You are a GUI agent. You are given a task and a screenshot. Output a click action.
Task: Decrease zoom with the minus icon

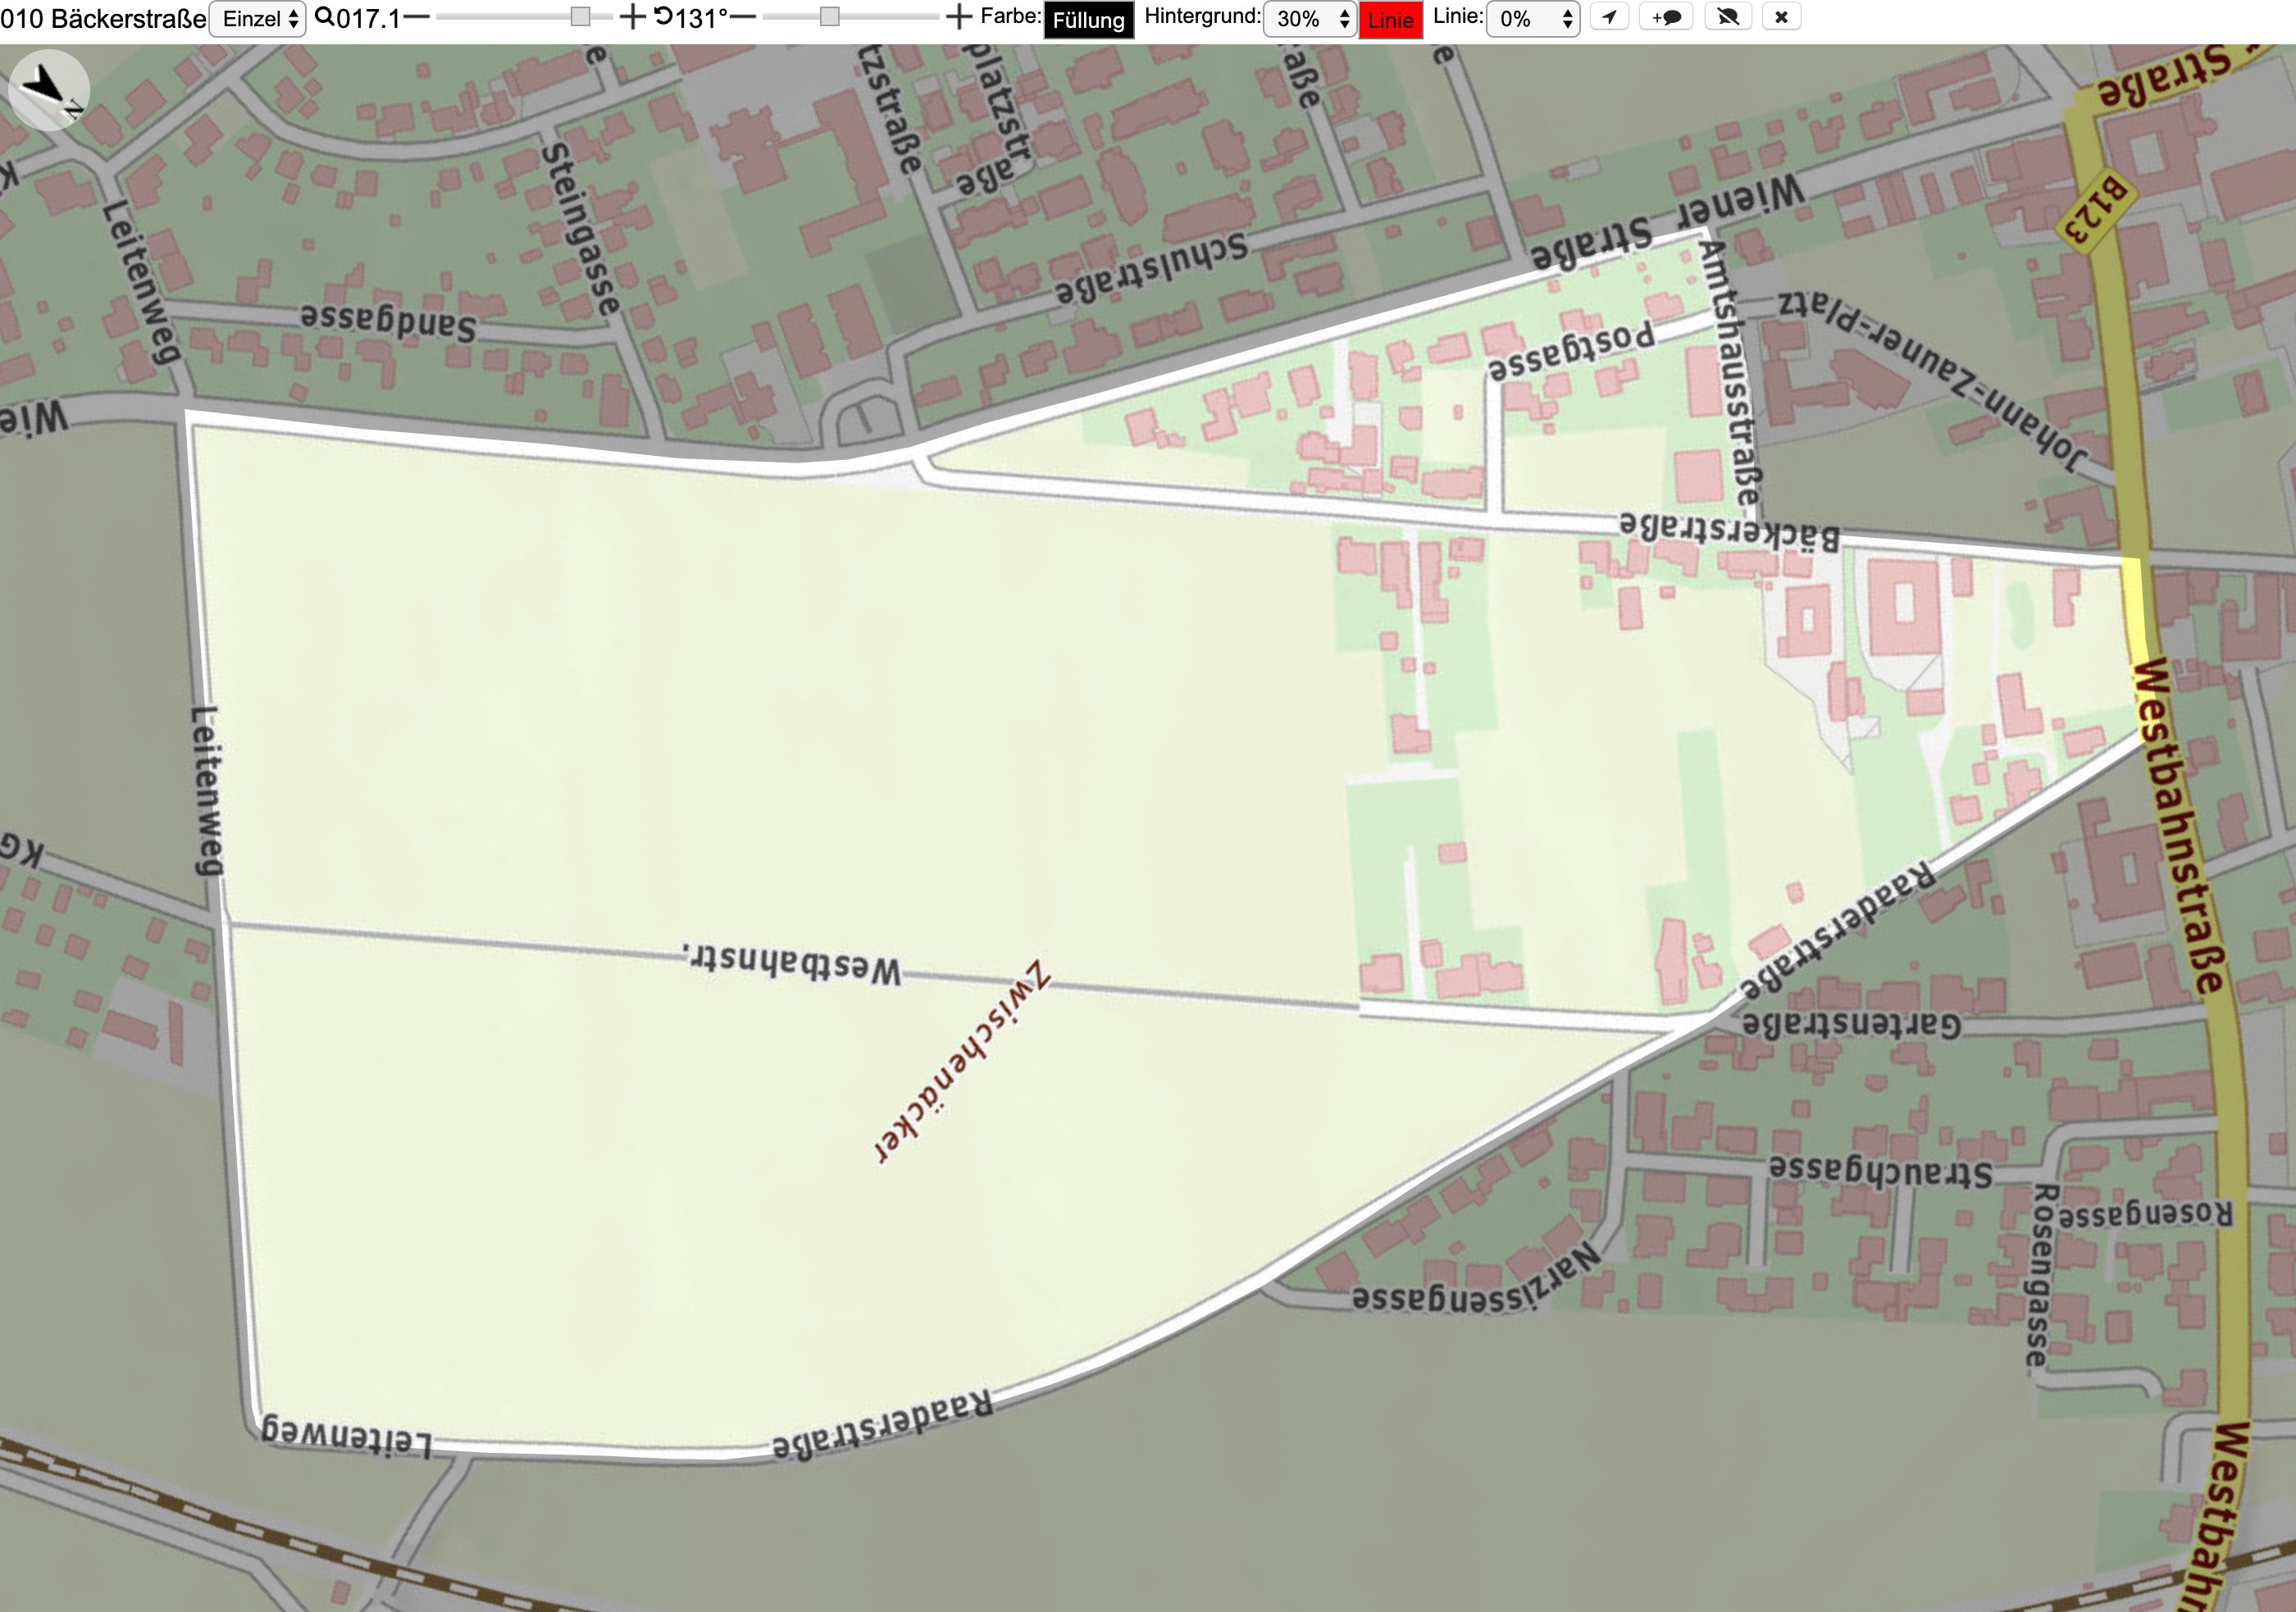(416, 17)
